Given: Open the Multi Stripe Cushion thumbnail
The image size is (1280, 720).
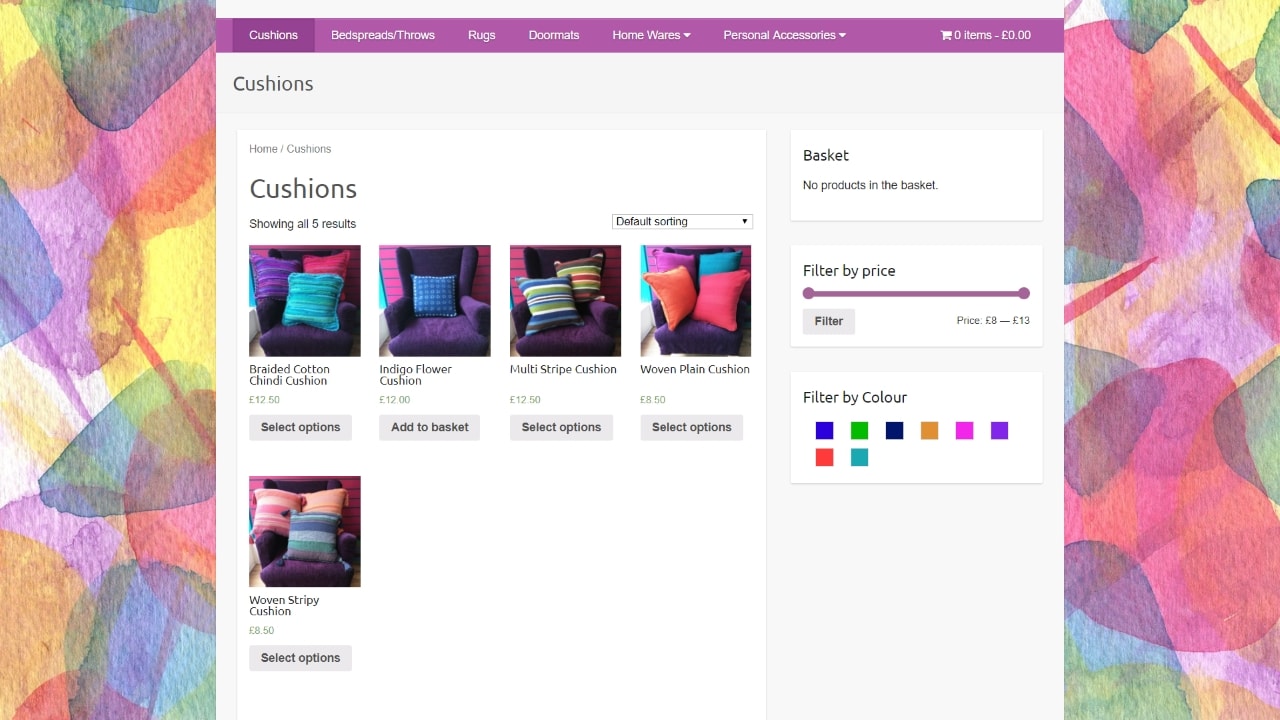Looking at the screenshot, I should 565,300.
